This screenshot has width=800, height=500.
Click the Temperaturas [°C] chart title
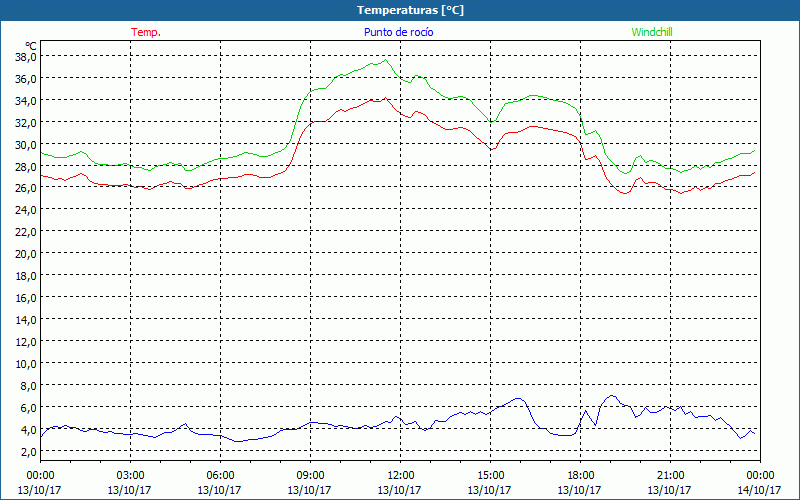[410, 10]
